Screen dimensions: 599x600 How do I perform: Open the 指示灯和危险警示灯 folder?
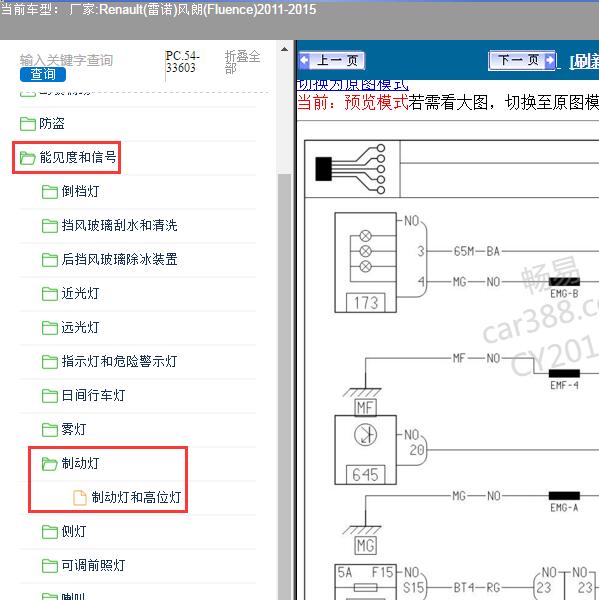119,361
